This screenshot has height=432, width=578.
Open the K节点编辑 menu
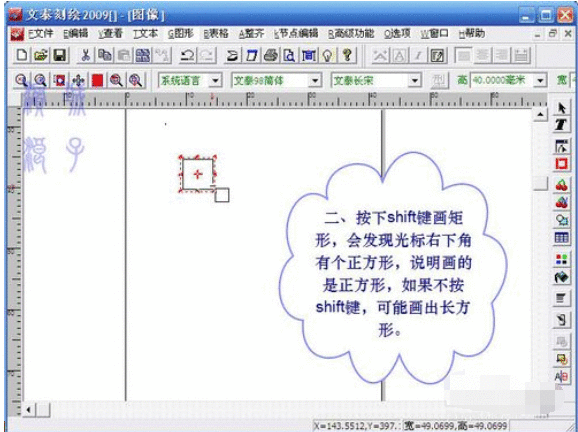296,34
